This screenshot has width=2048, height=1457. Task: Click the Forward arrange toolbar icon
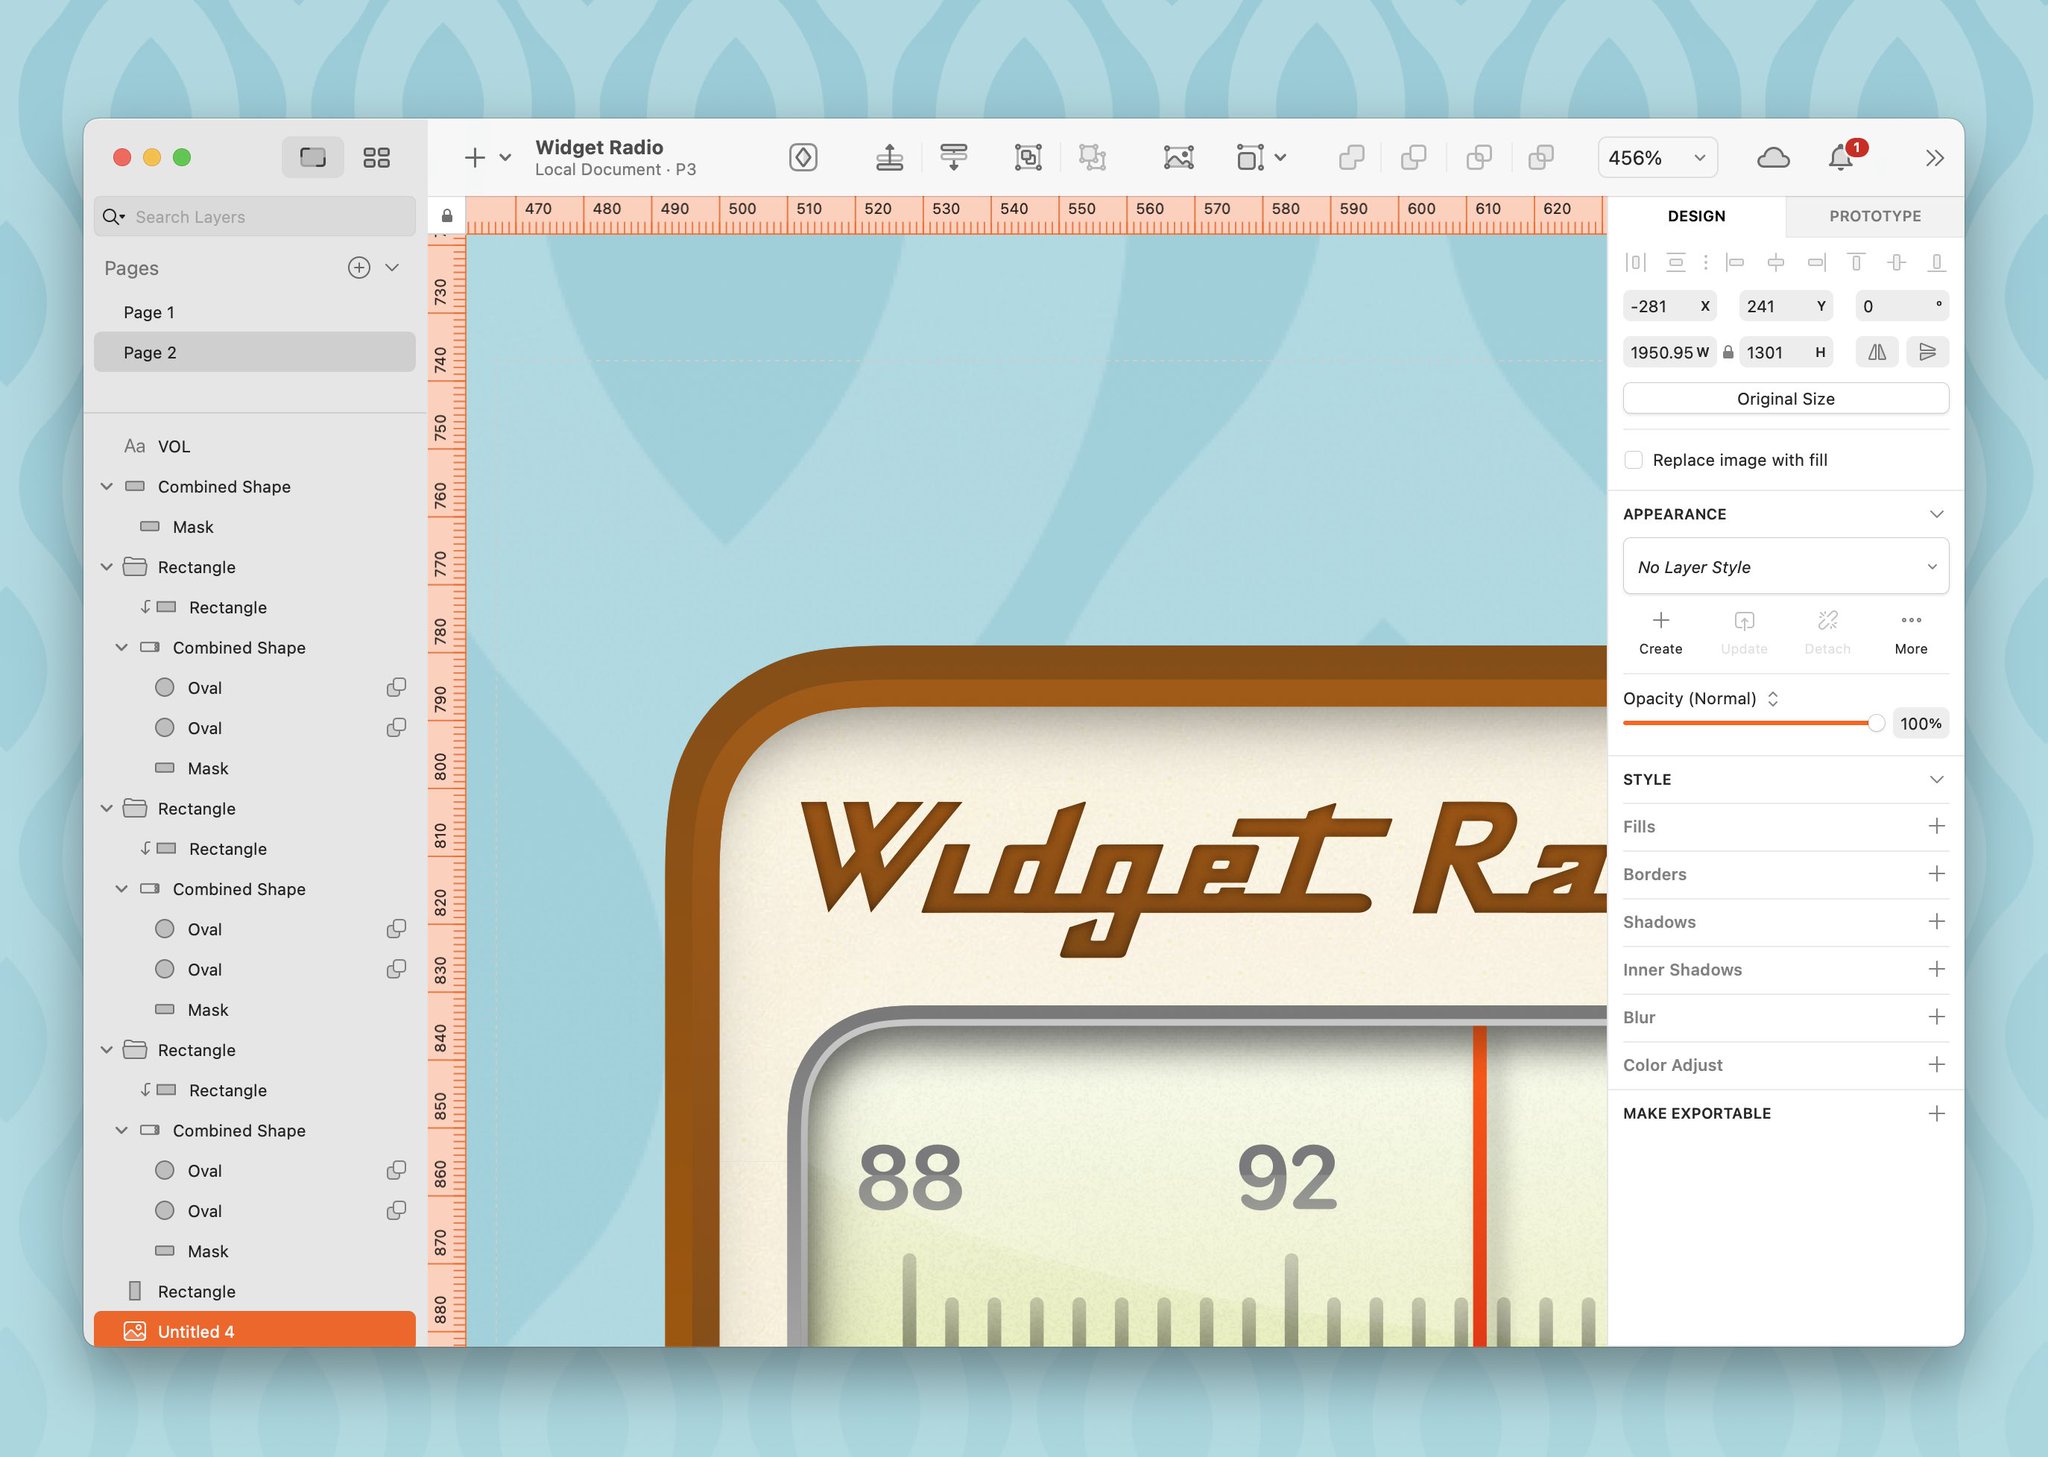point(889,157)
